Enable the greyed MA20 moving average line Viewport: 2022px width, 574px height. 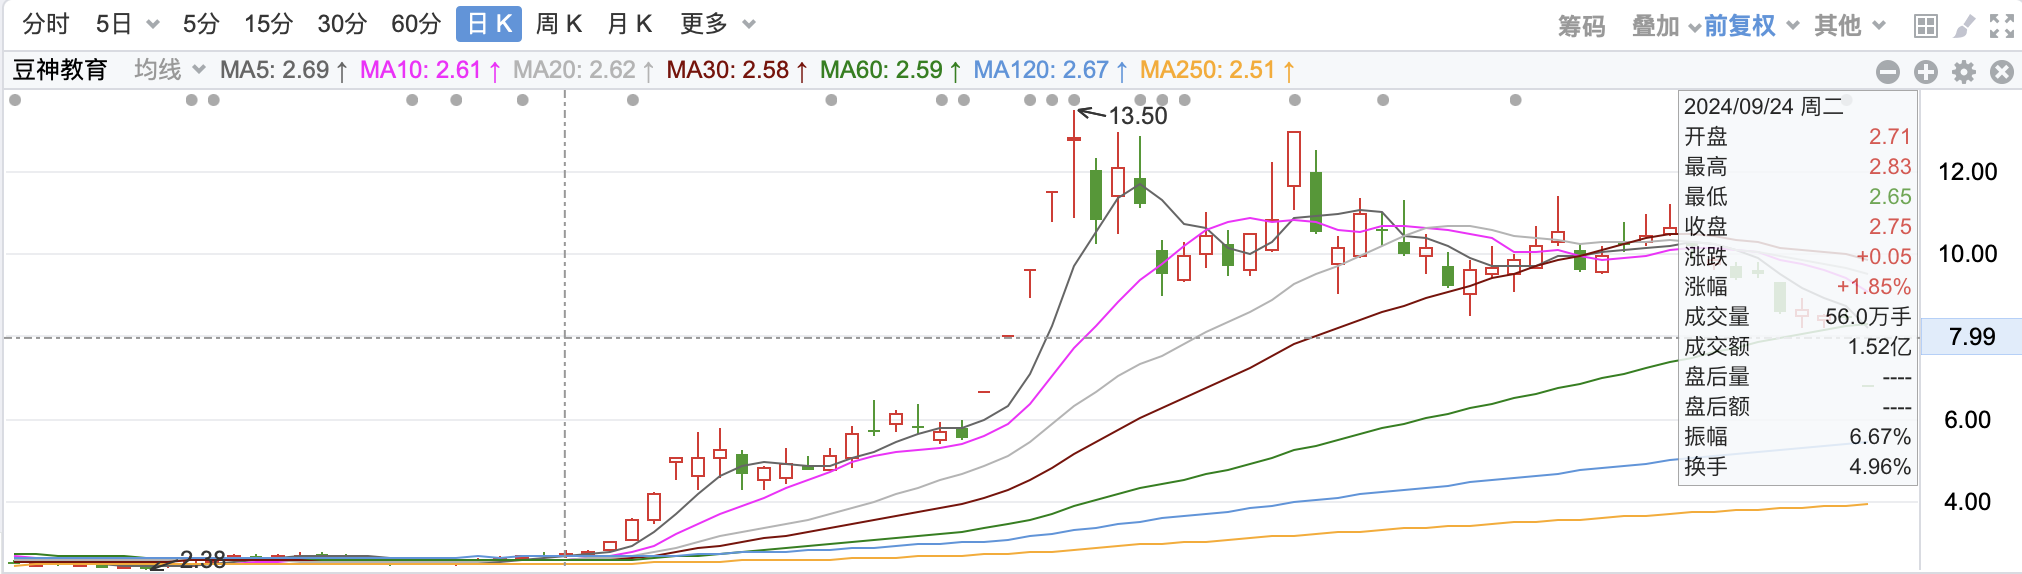point(584,70)
